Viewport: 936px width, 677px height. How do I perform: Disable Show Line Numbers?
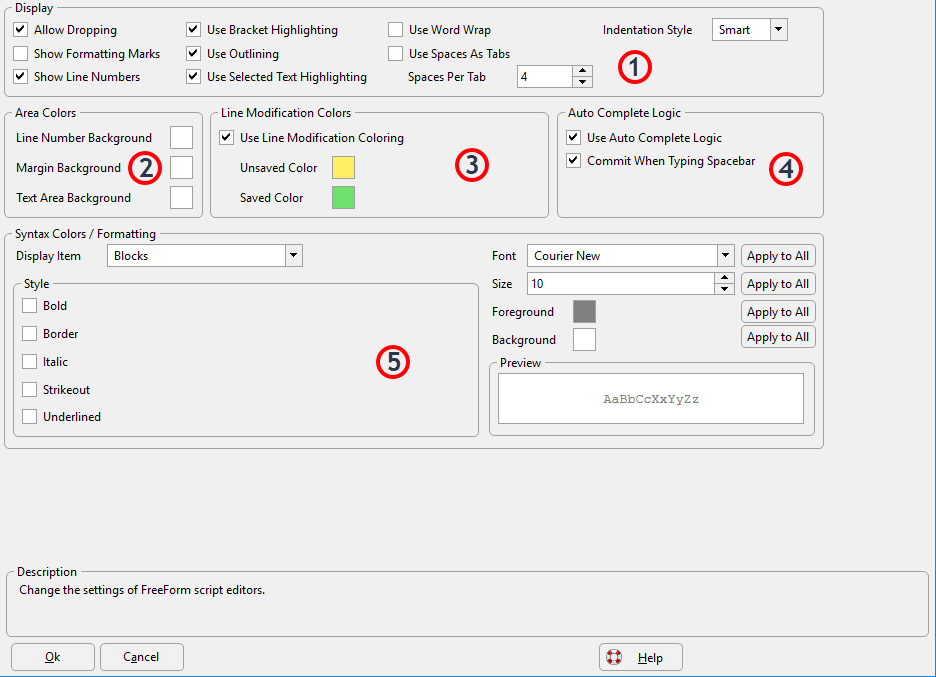coord(21,76)
